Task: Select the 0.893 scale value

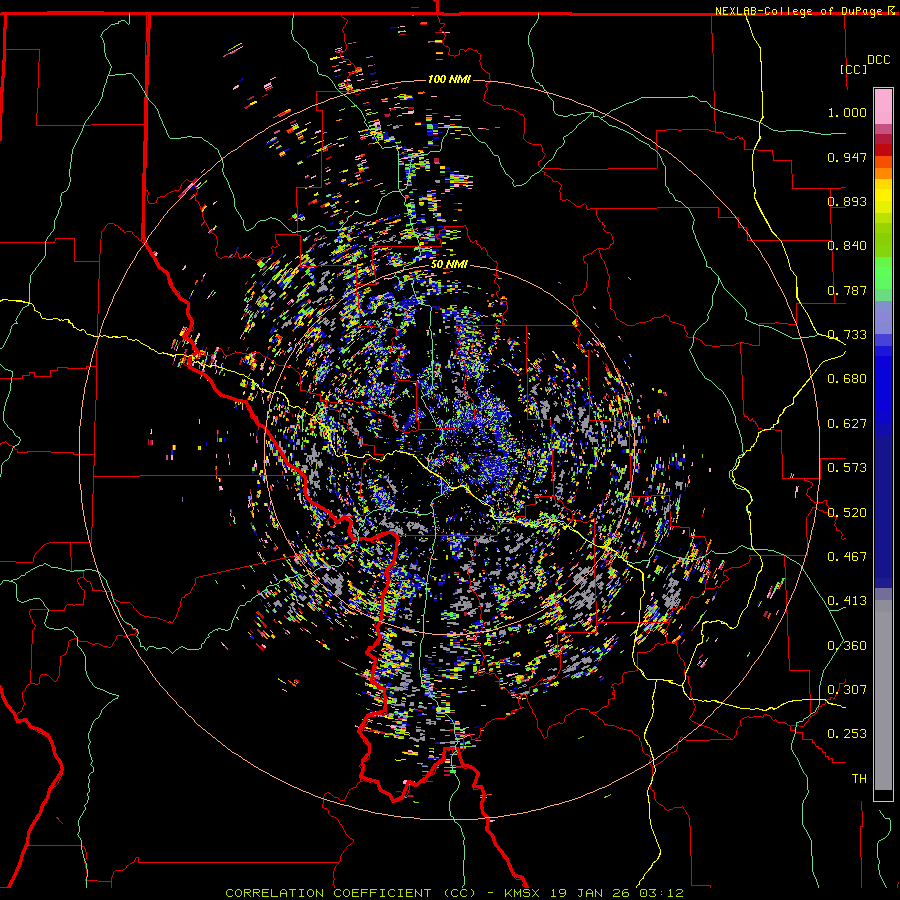Action: 847,201
